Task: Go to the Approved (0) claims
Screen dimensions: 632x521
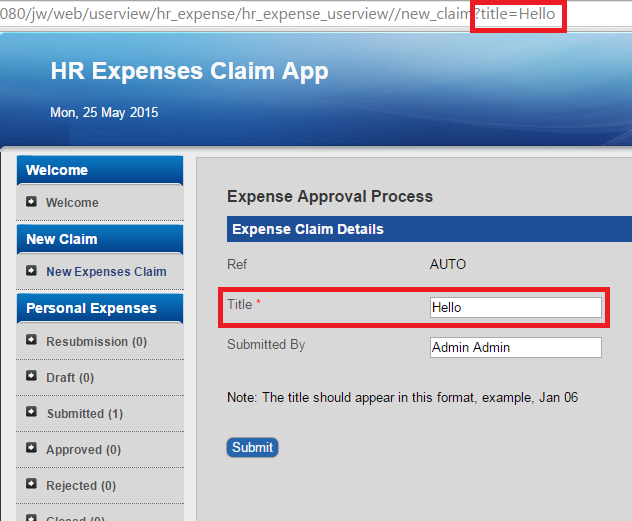Action: [x=83, y=450]
